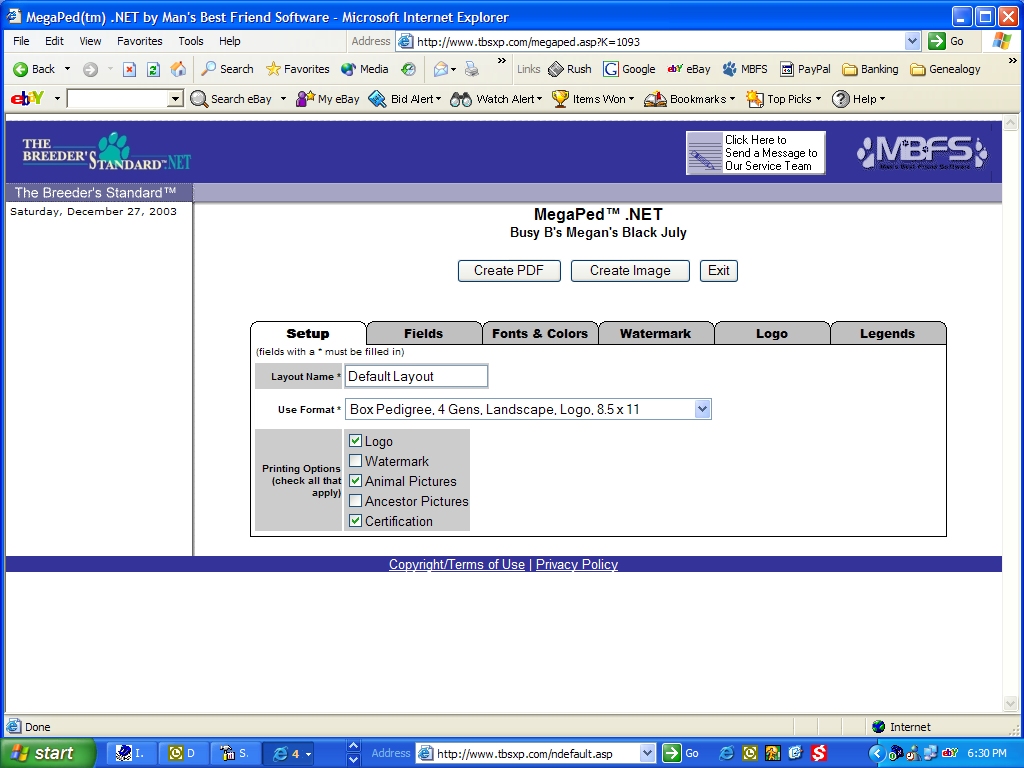
Task: Open the Mail toolbar icon
Action: tap(441, 69)
